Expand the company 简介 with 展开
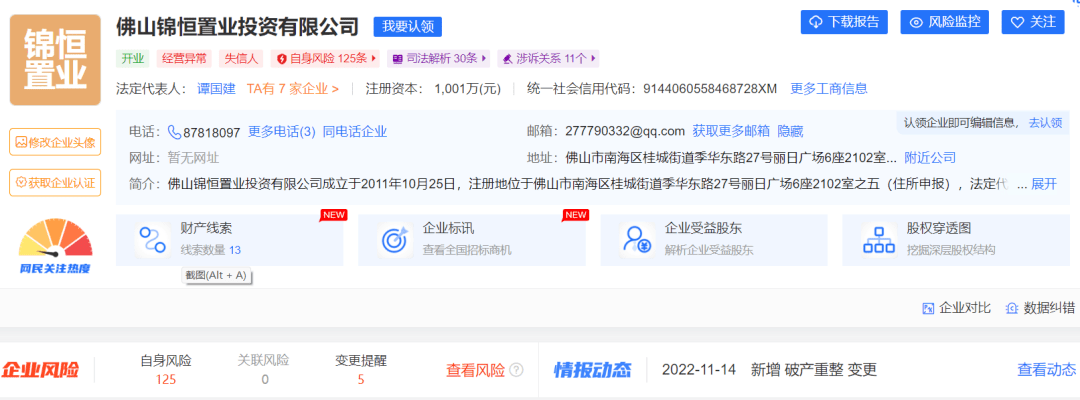Image resolution: width=1080 pixels, height=400 pixels. 1043,184
